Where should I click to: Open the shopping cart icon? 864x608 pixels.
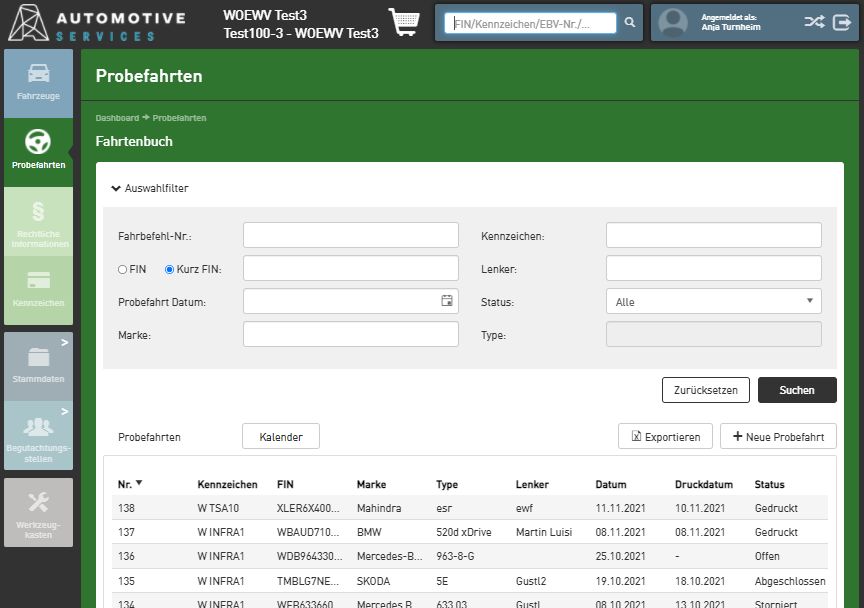[404, 23]
